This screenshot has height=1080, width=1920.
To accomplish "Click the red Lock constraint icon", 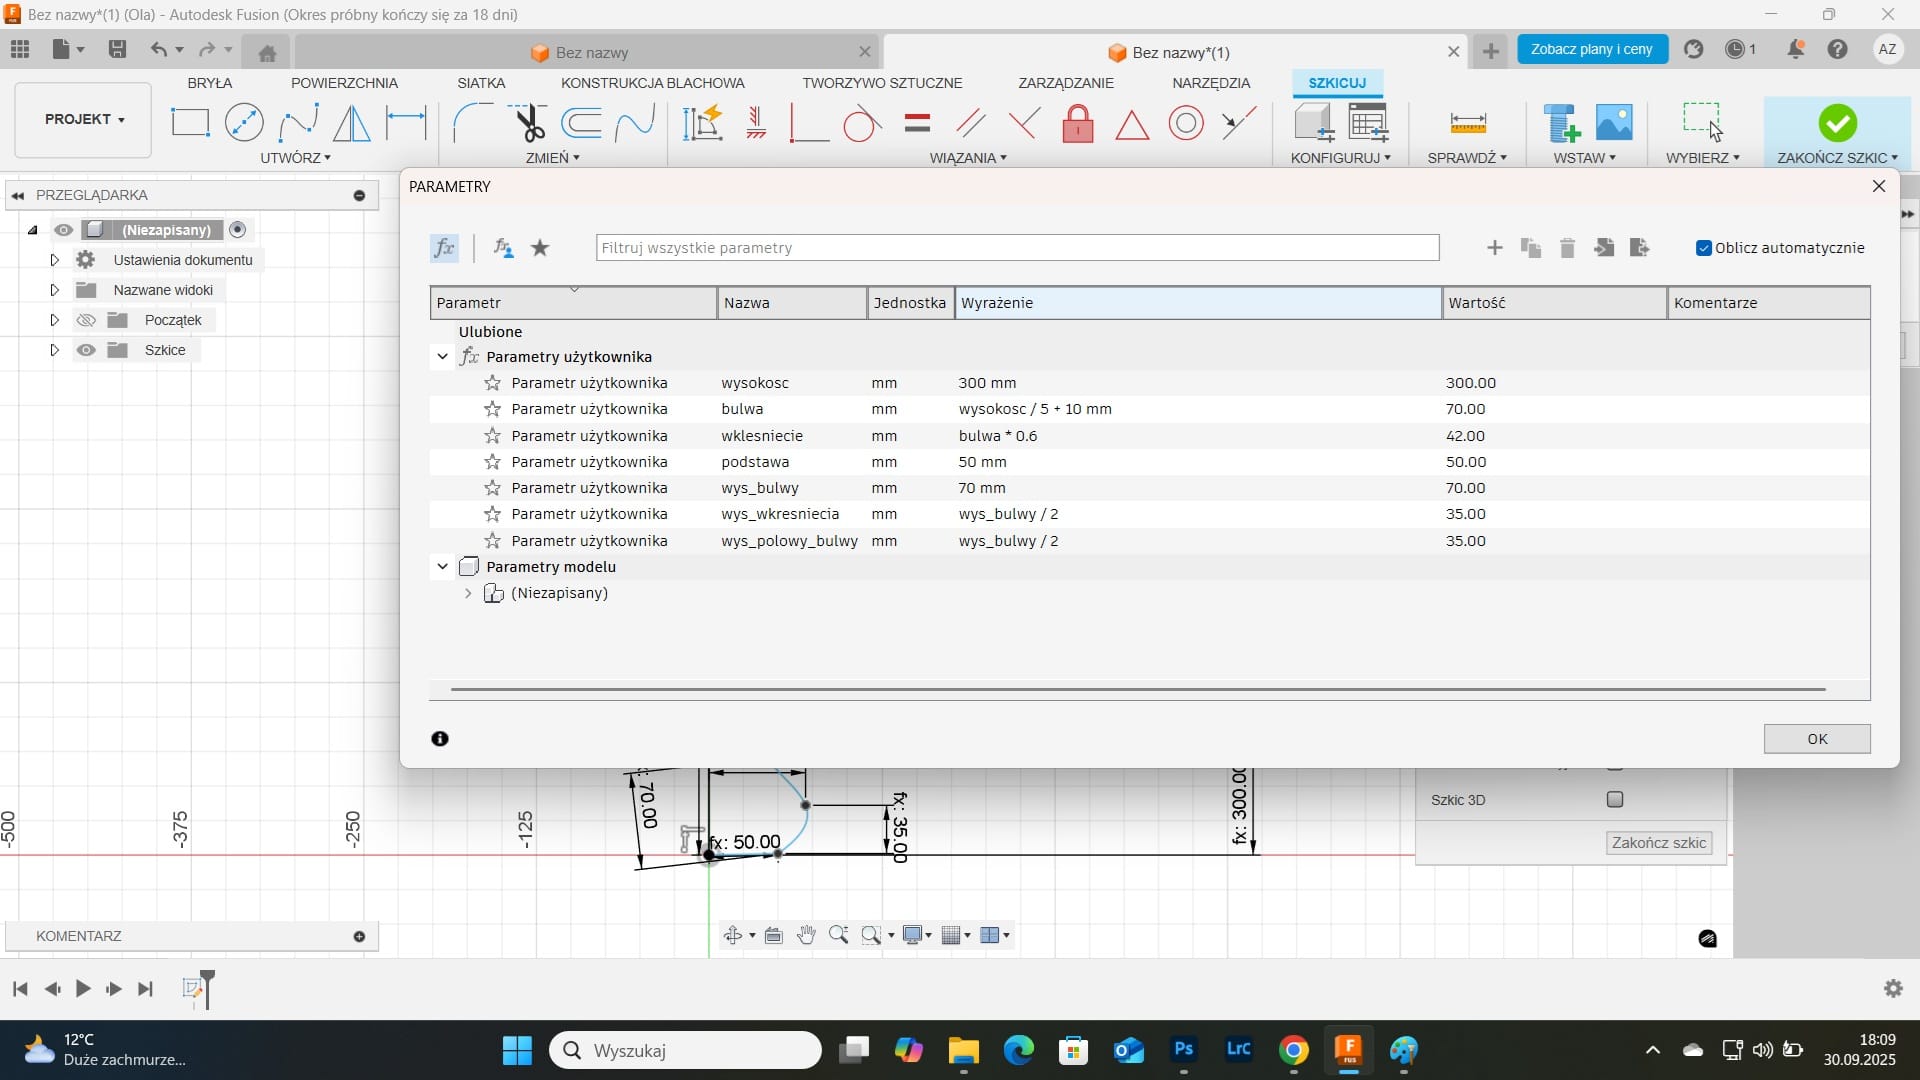I will click(1077, 124).
